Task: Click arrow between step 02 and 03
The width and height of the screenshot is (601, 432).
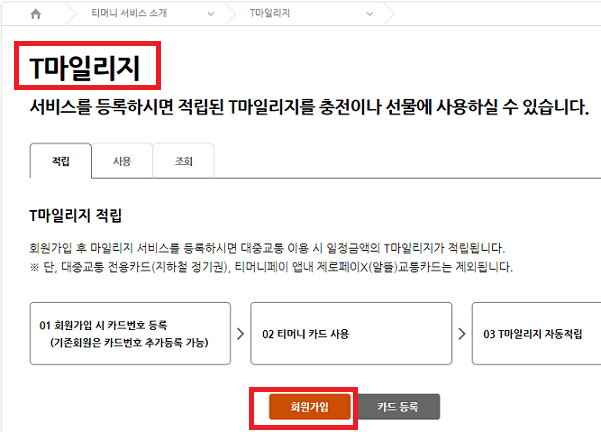Action: [462, 333]
